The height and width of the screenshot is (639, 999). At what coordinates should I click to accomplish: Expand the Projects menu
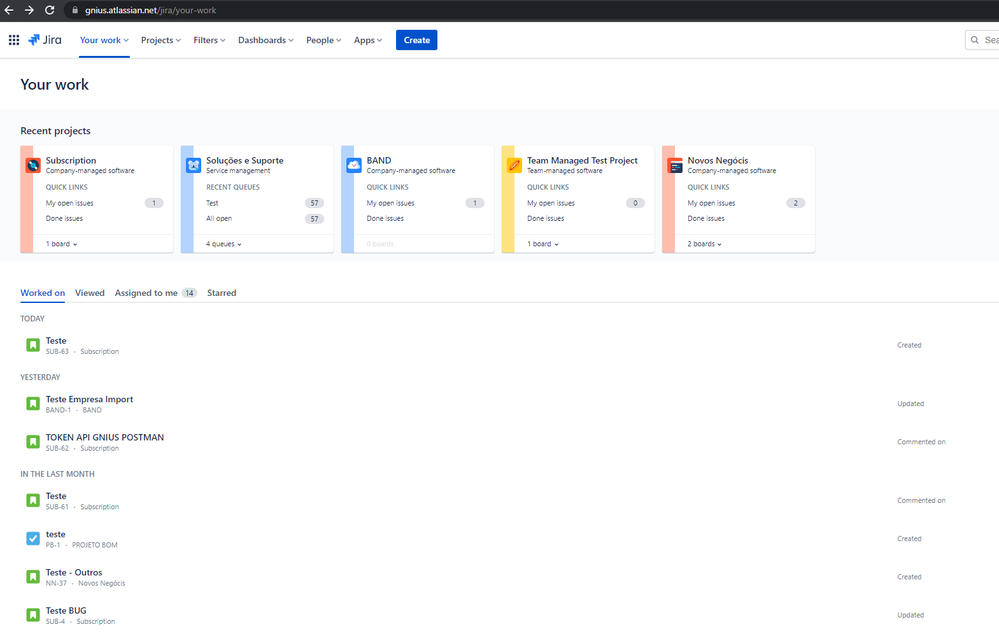click(161, 40)
